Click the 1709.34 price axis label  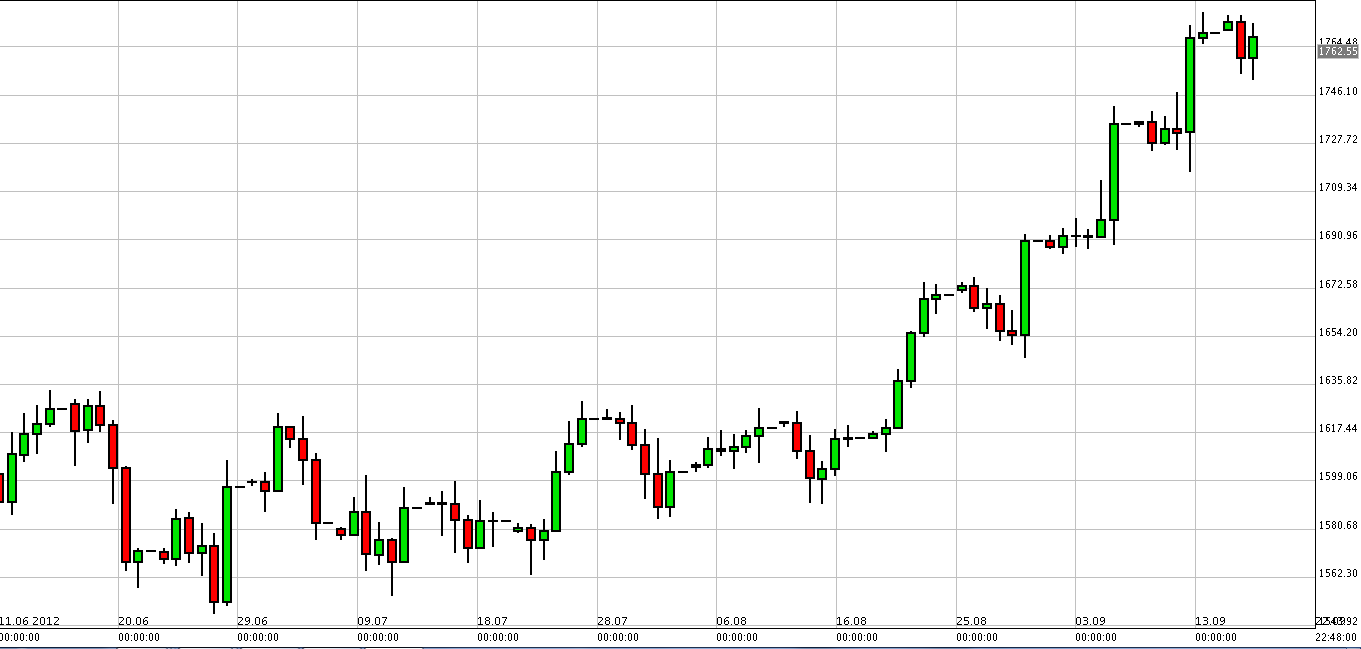click(x=1338, y=186)
